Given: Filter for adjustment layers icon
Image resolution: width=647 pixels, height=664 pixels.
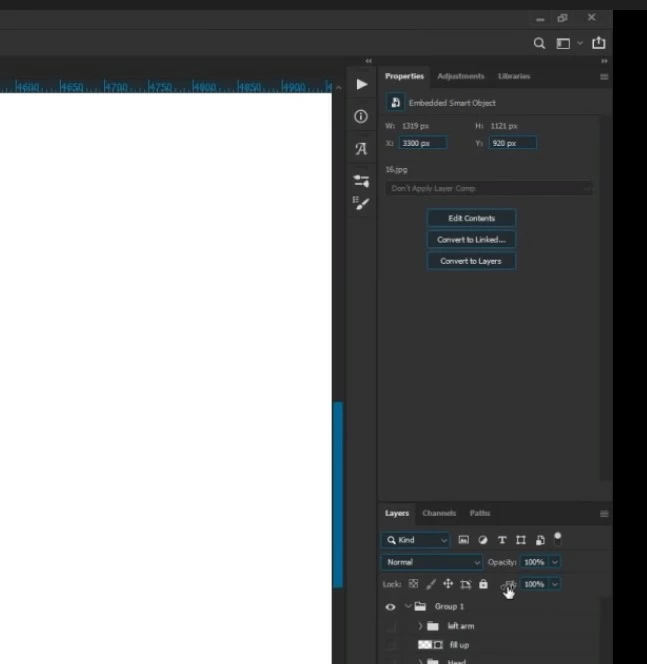Looking at the screenshot, I should (x=483, y=540).
